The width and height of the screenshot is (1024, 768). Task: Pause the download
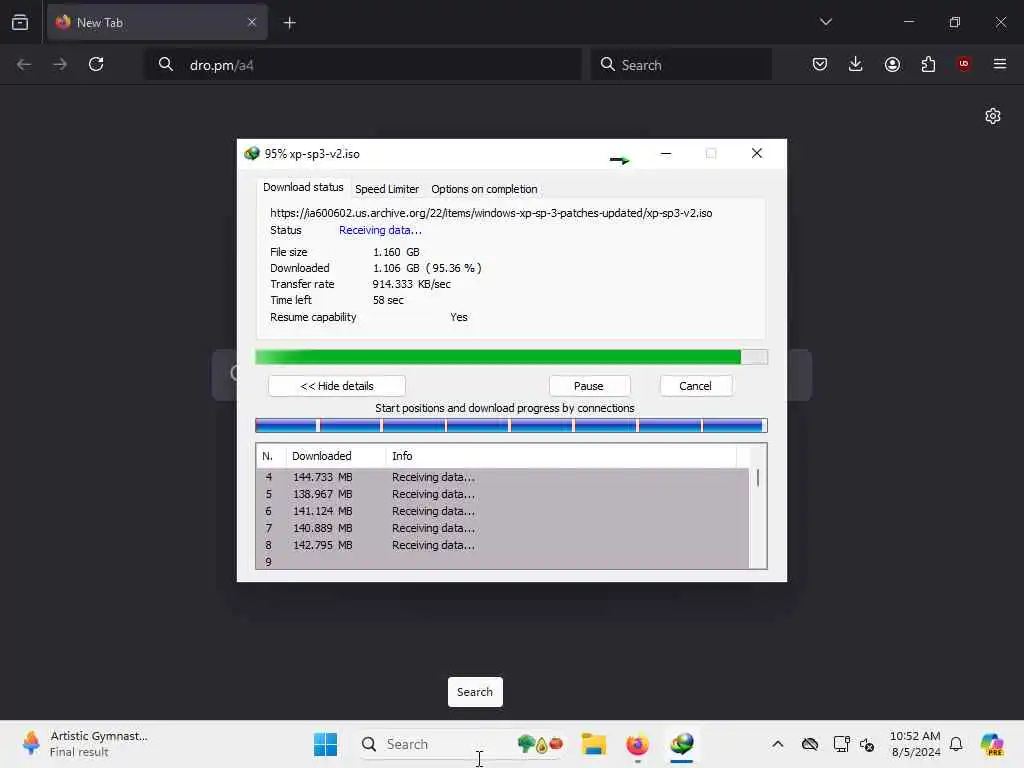(x=589, y=386)
